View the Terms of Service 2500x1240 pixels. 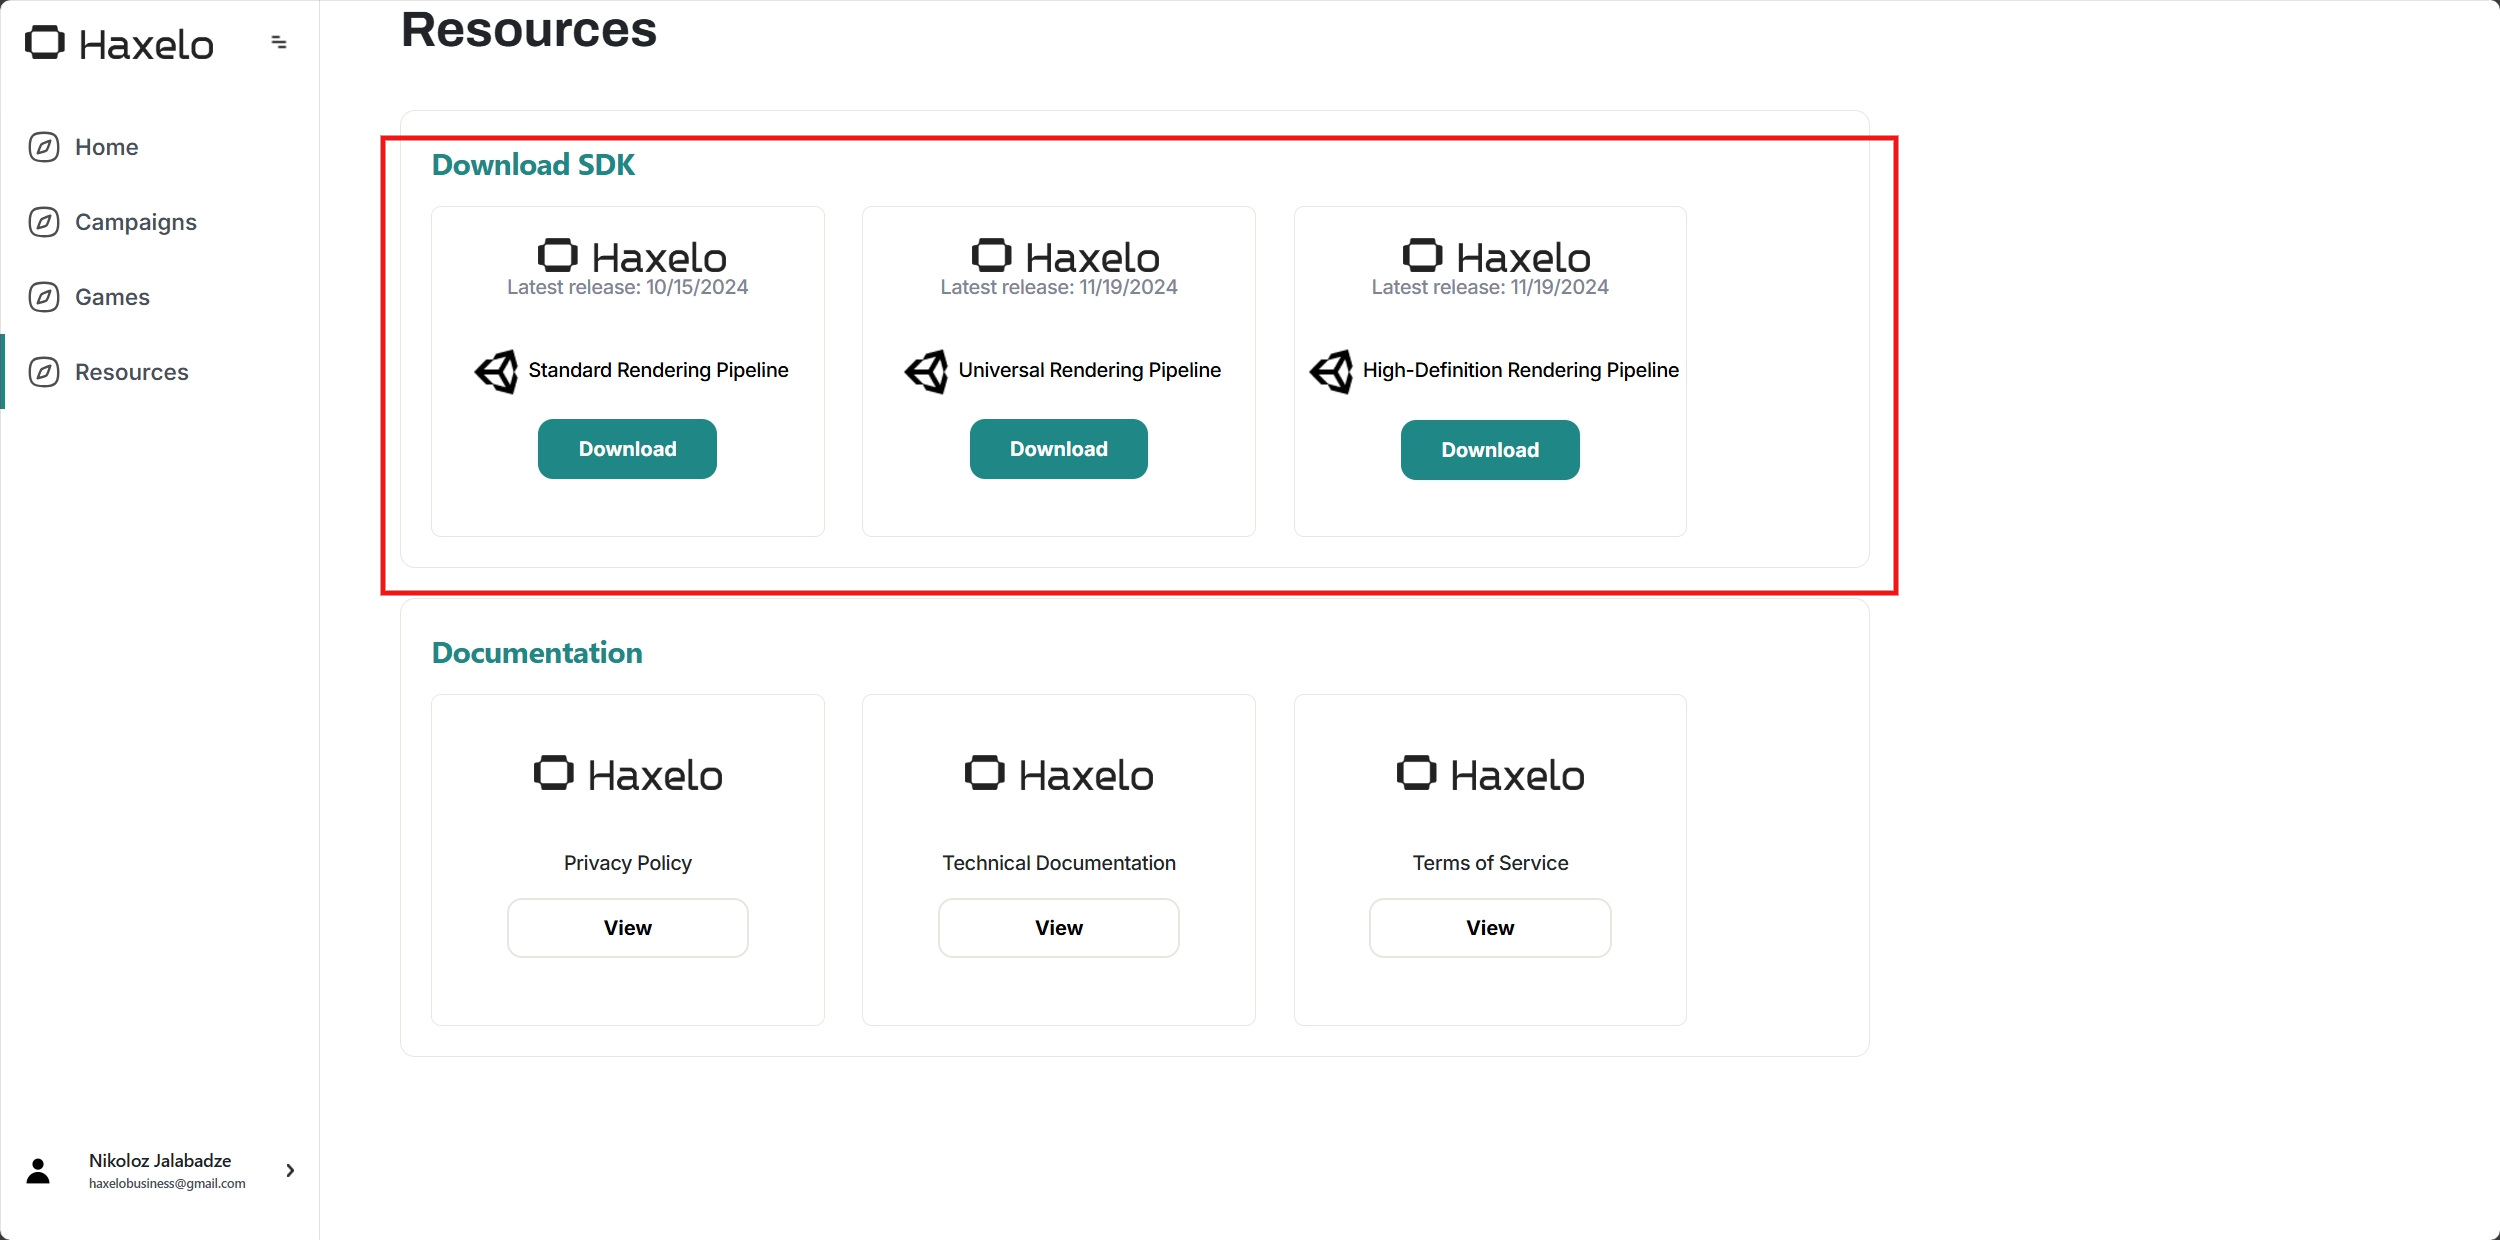coord(1490,928)
